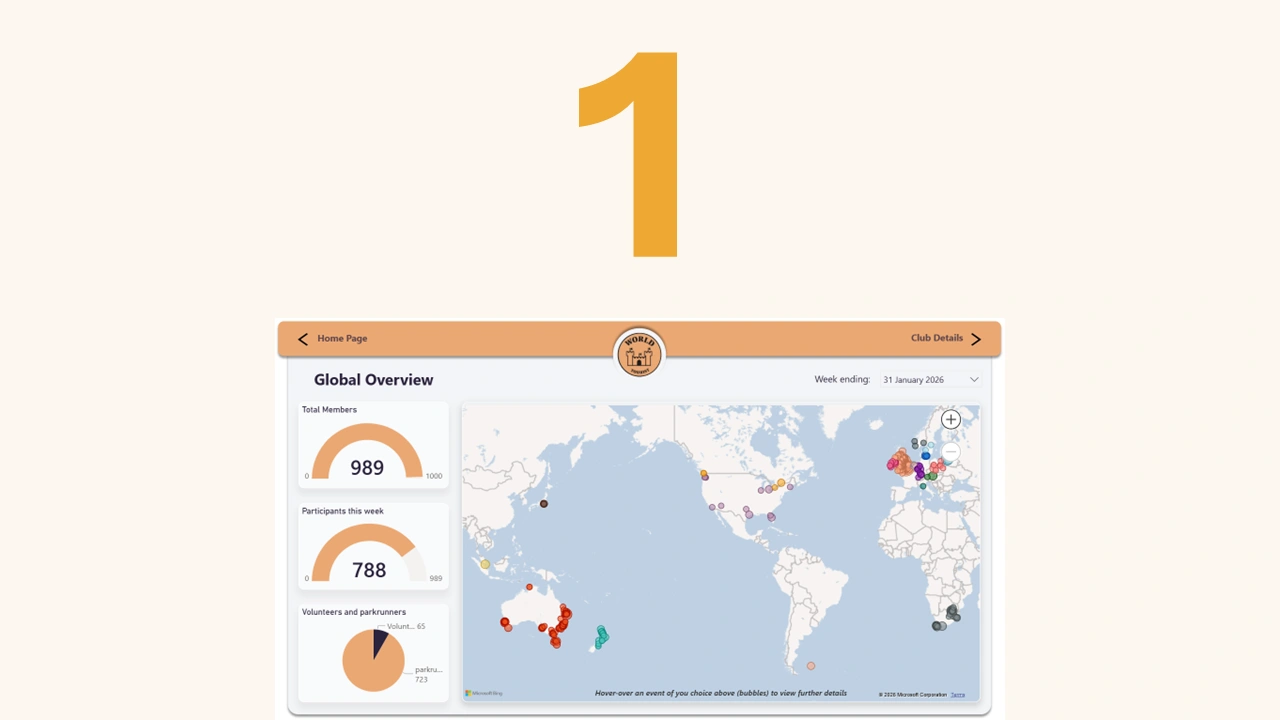Select the dark brown bubble over Japan
Viewport: 1280px width, 720px height.
[x=544, y=504]
